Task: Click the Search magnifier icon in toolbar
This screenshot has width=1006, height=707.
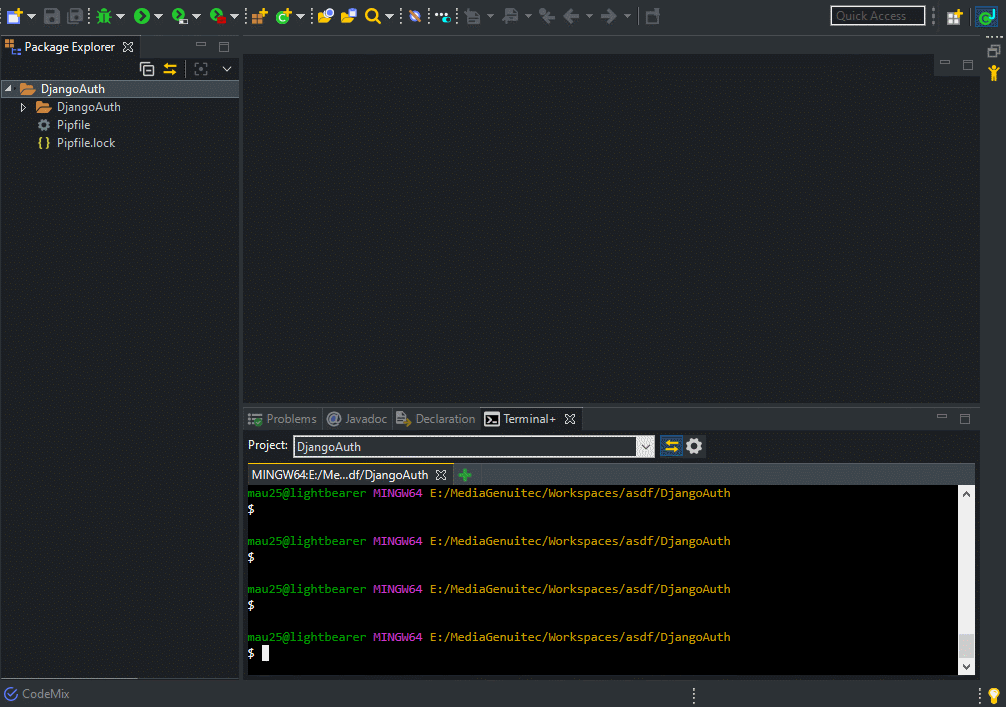Action: pos(372,16)
